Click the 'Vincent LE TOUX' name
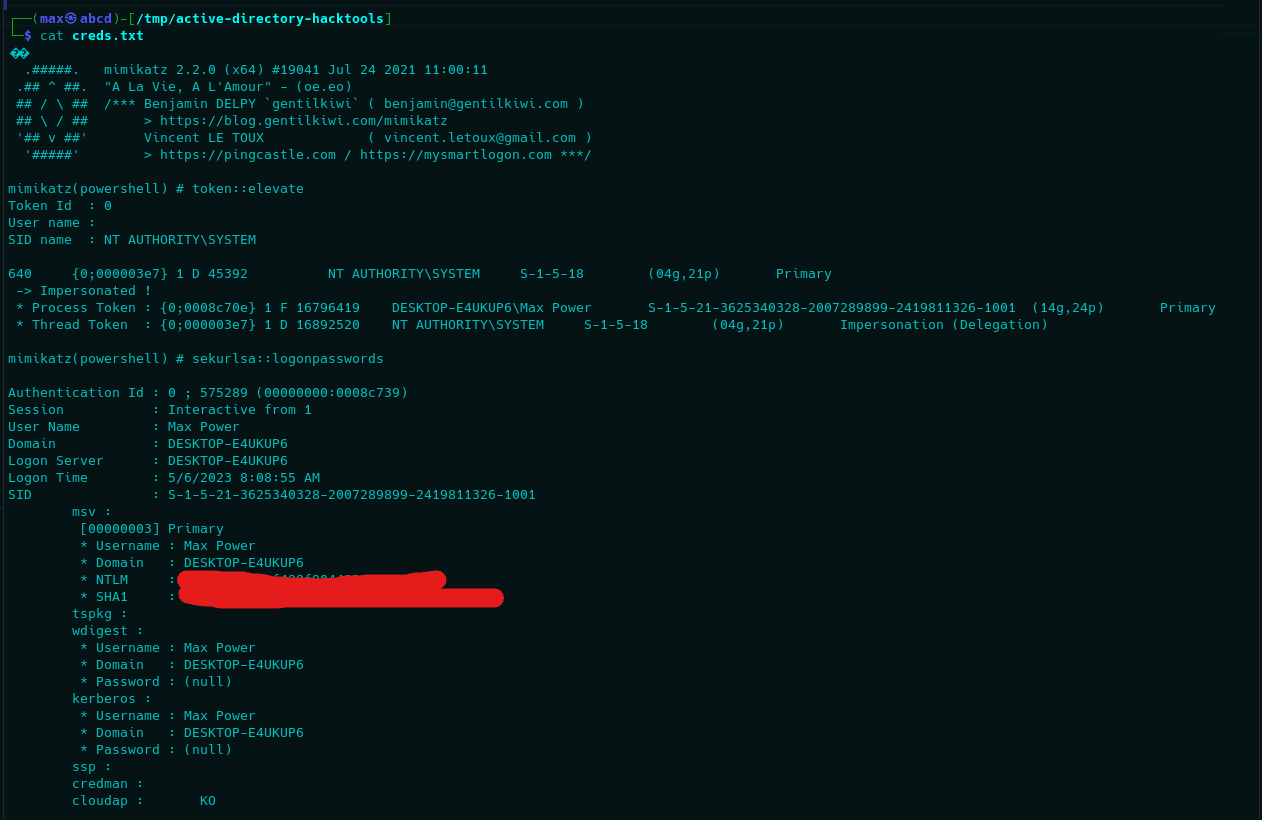This screenshot has width=1262, height=820. click(x=204, y=138)
